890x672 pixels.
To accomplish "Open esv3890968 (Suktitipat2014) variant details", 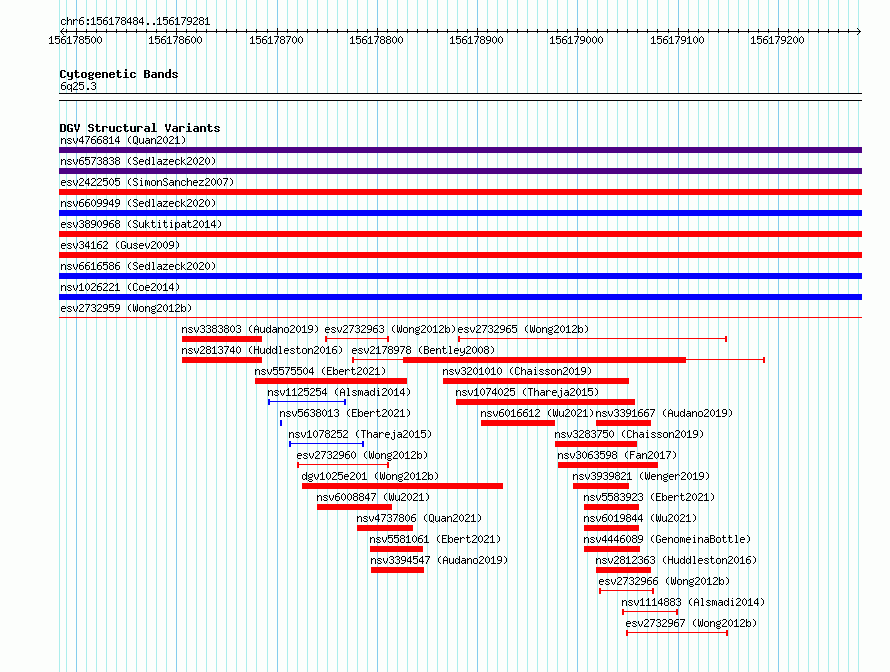I will 141,224.
